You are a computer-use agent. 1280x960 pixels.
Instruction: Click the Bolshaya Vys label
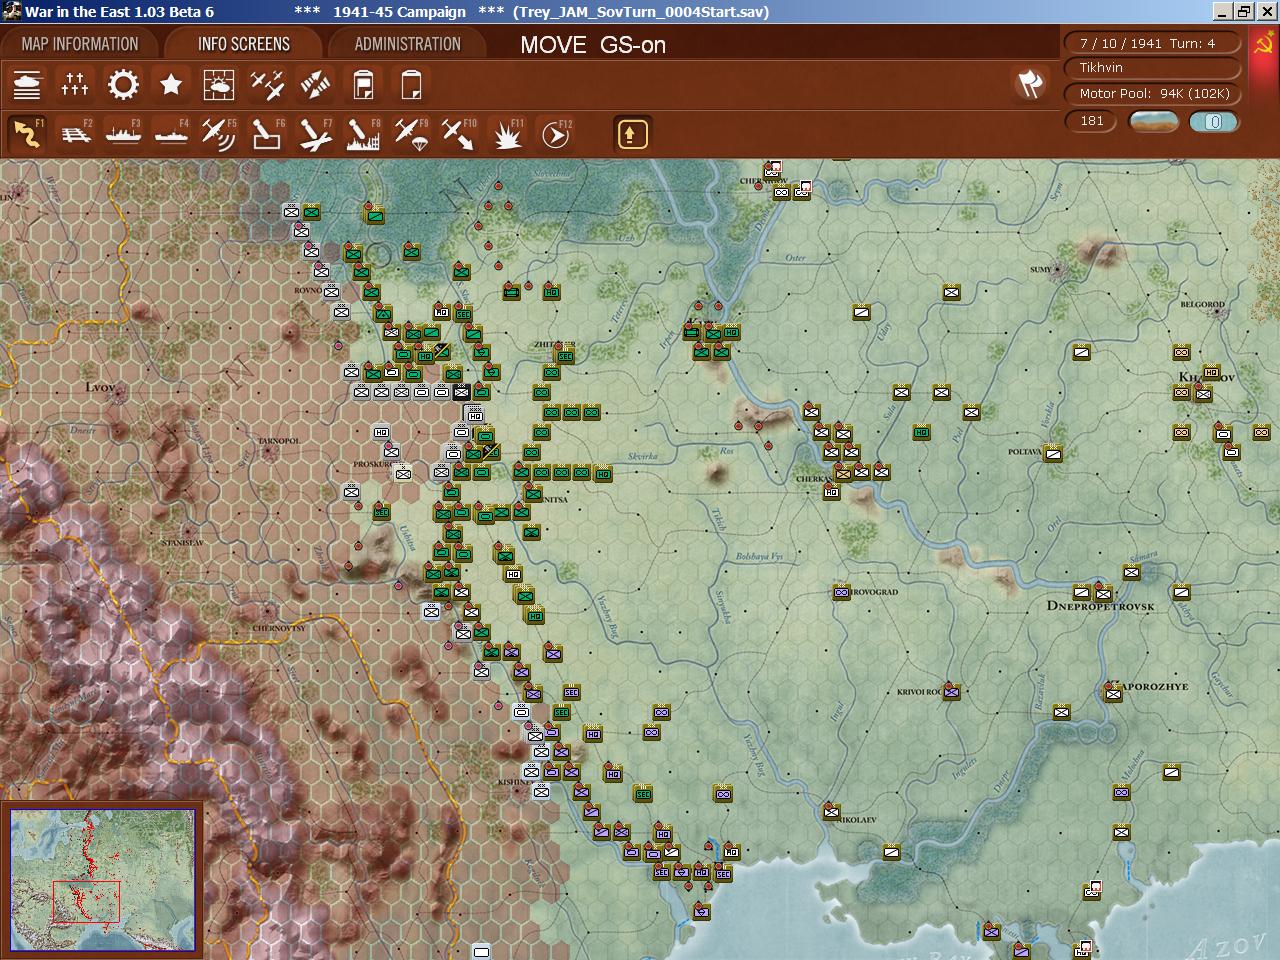[759, 557]
